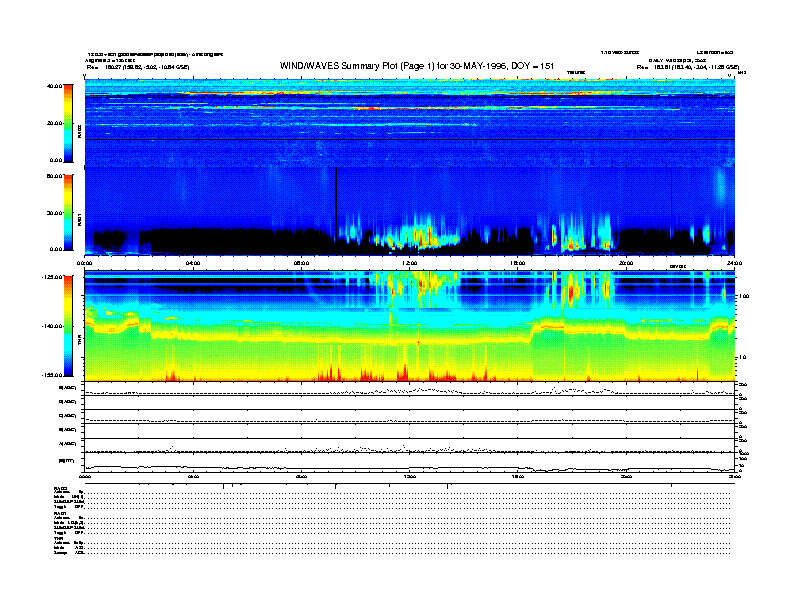The height and width of the screenshot is (612, 792).
Task: Click the 10 frequency tick right of TNR panel
Action: click(x=742, y=357)
